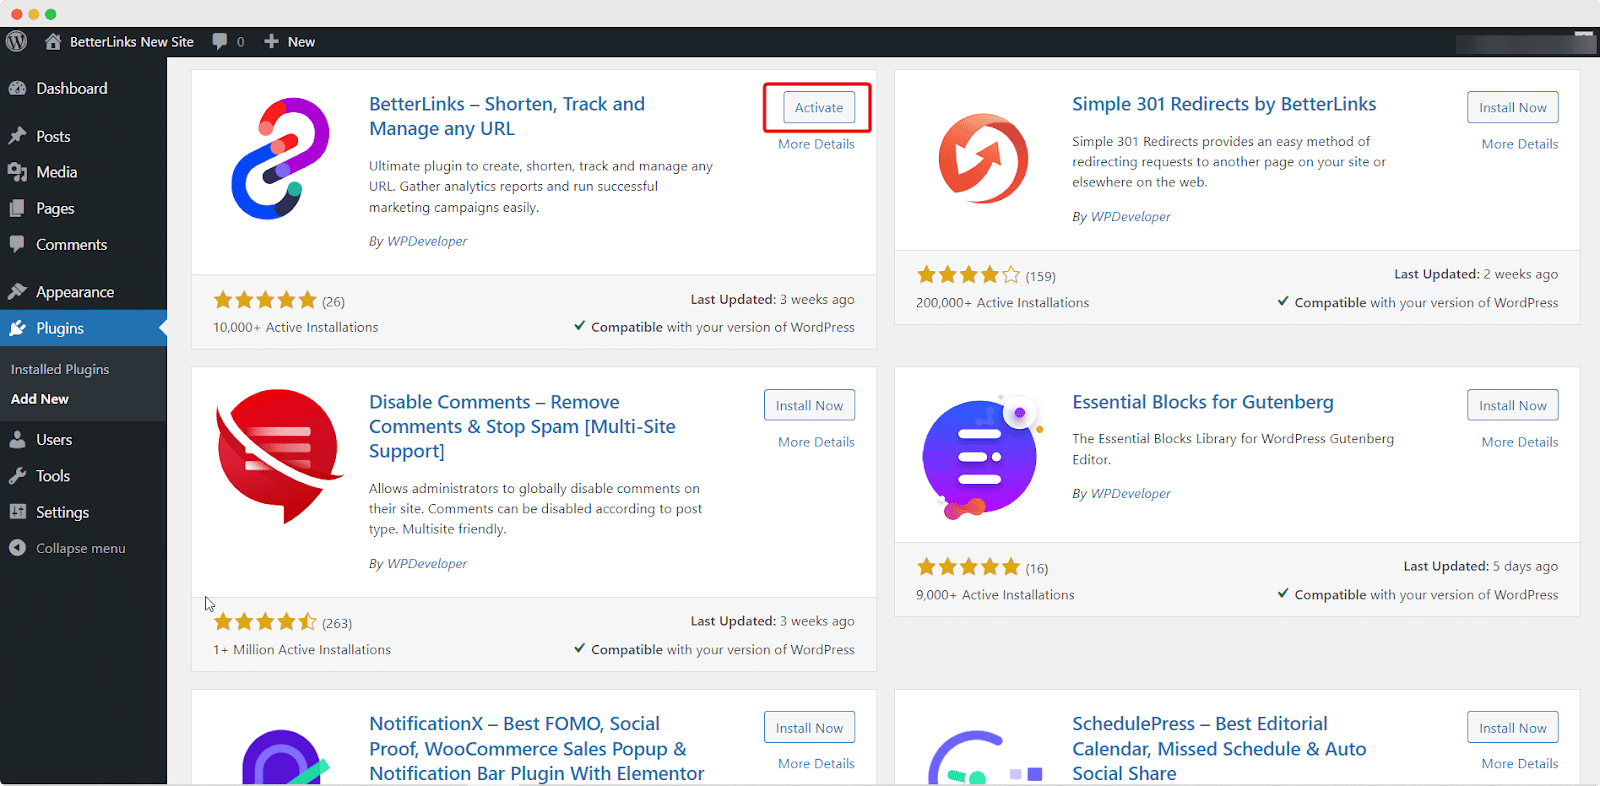Install the Disable Comments plugin
This screenshot has height=786, width=1600.
coord(809,405)
